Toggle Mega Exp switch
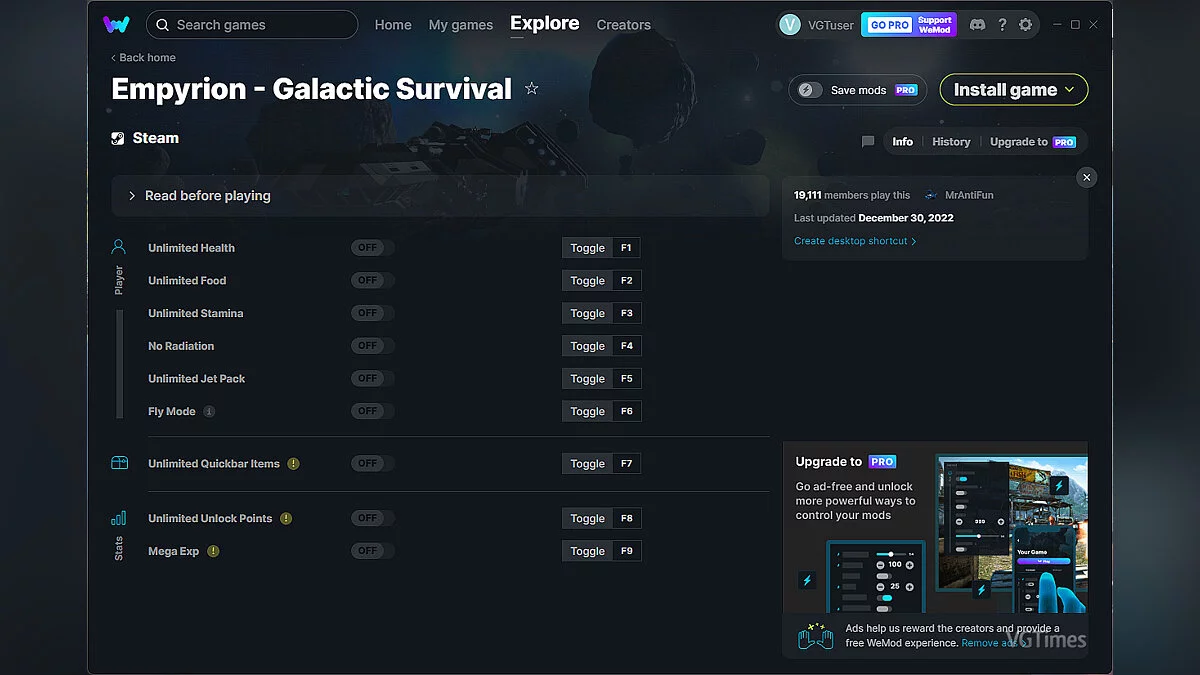Screen dimensions: 1200x675 coord(372,551)
